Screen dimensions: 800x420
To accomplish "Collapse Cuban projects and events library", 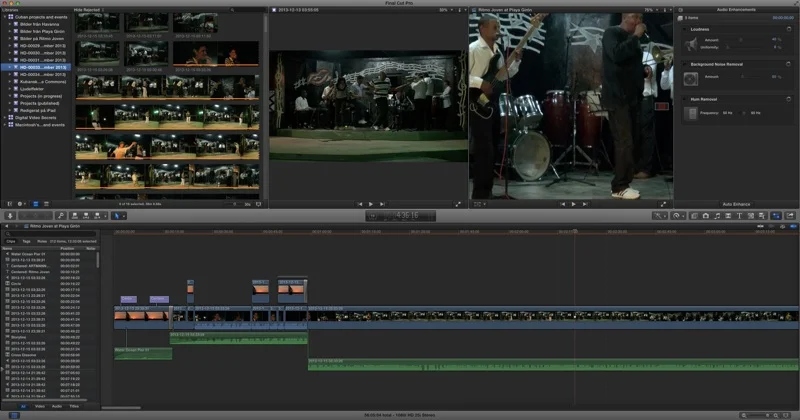I will (x=5, y=17).
